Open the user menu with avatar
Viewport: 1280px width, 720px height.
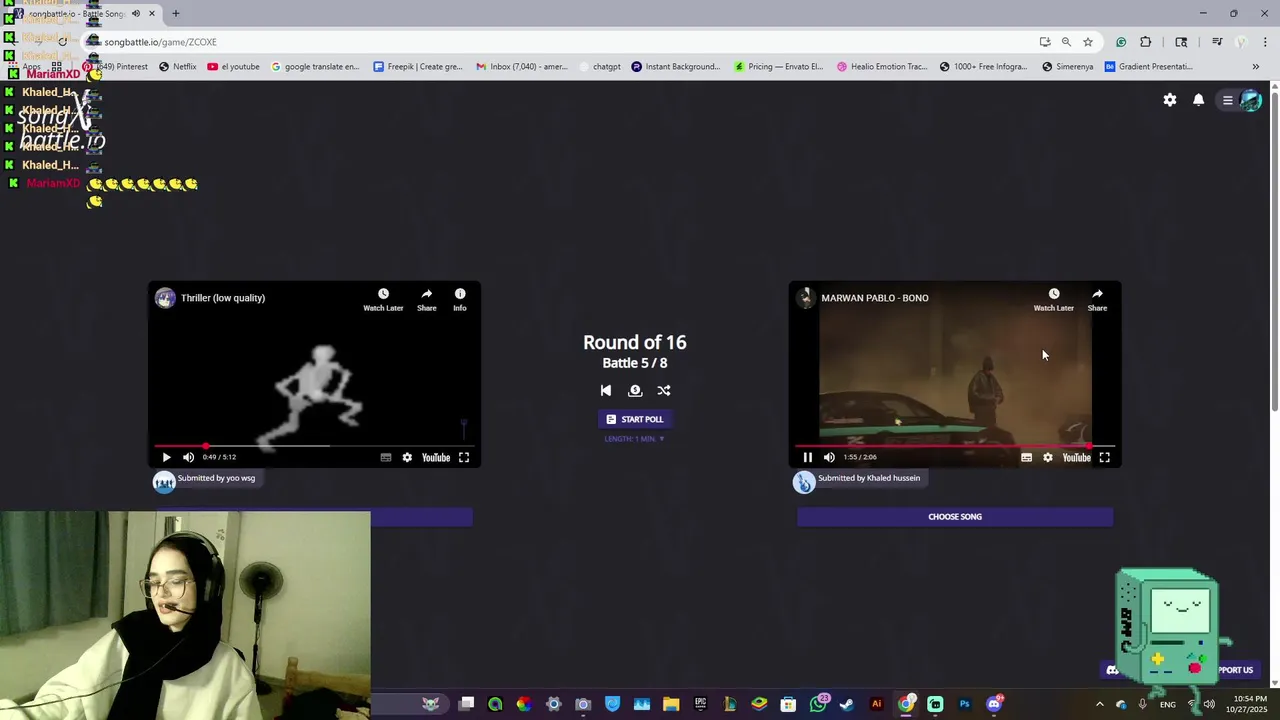1240,100
